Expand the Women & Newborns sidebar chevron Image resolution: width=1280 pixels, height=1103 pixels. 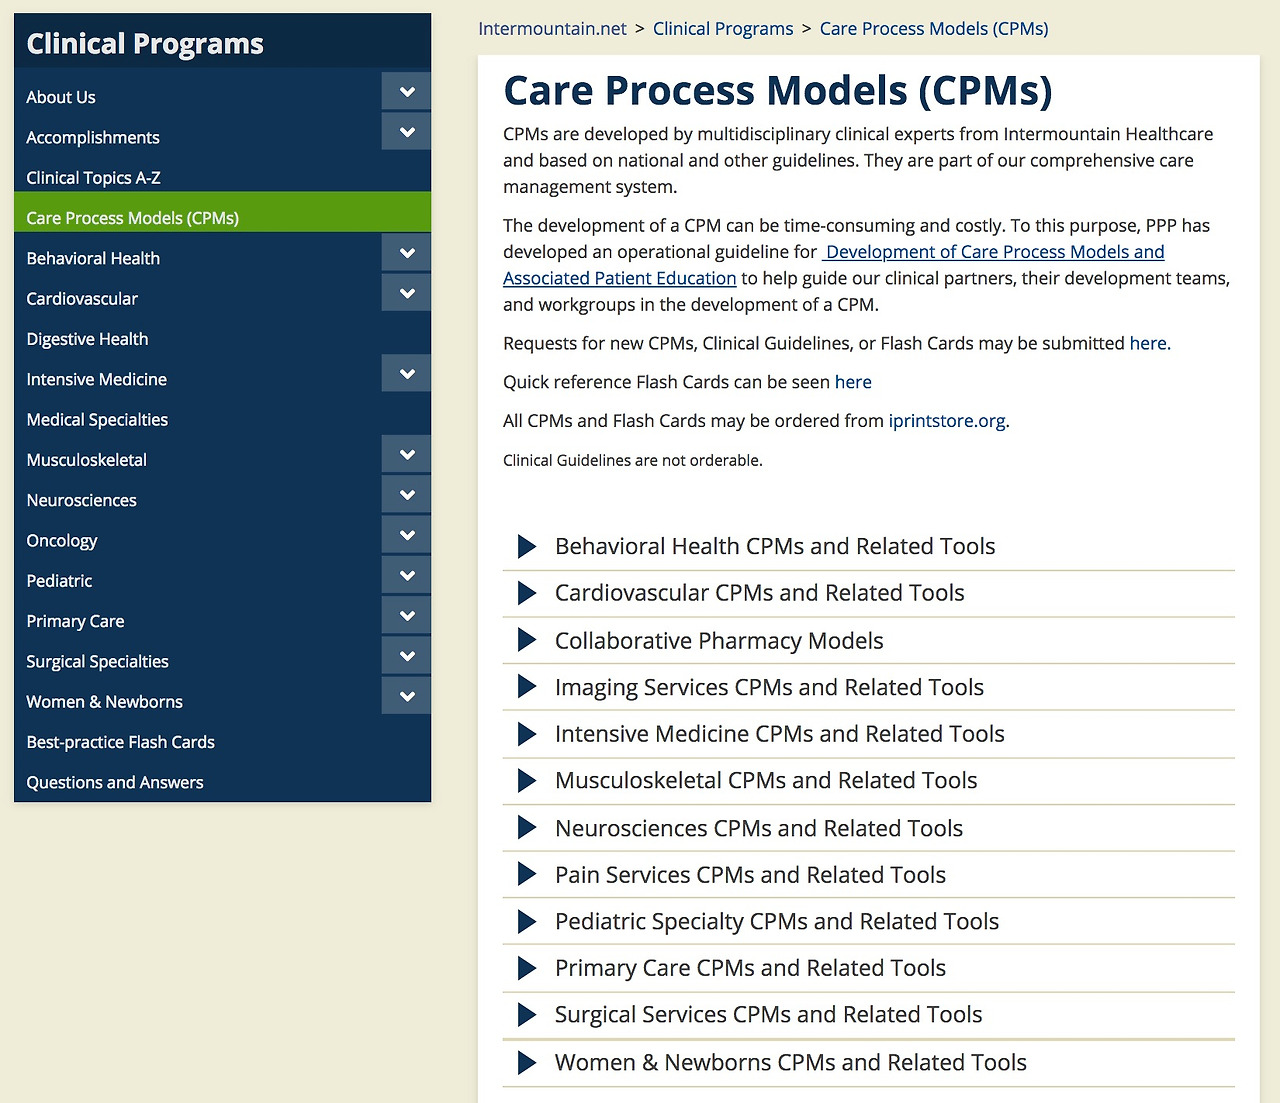(406, 696)
